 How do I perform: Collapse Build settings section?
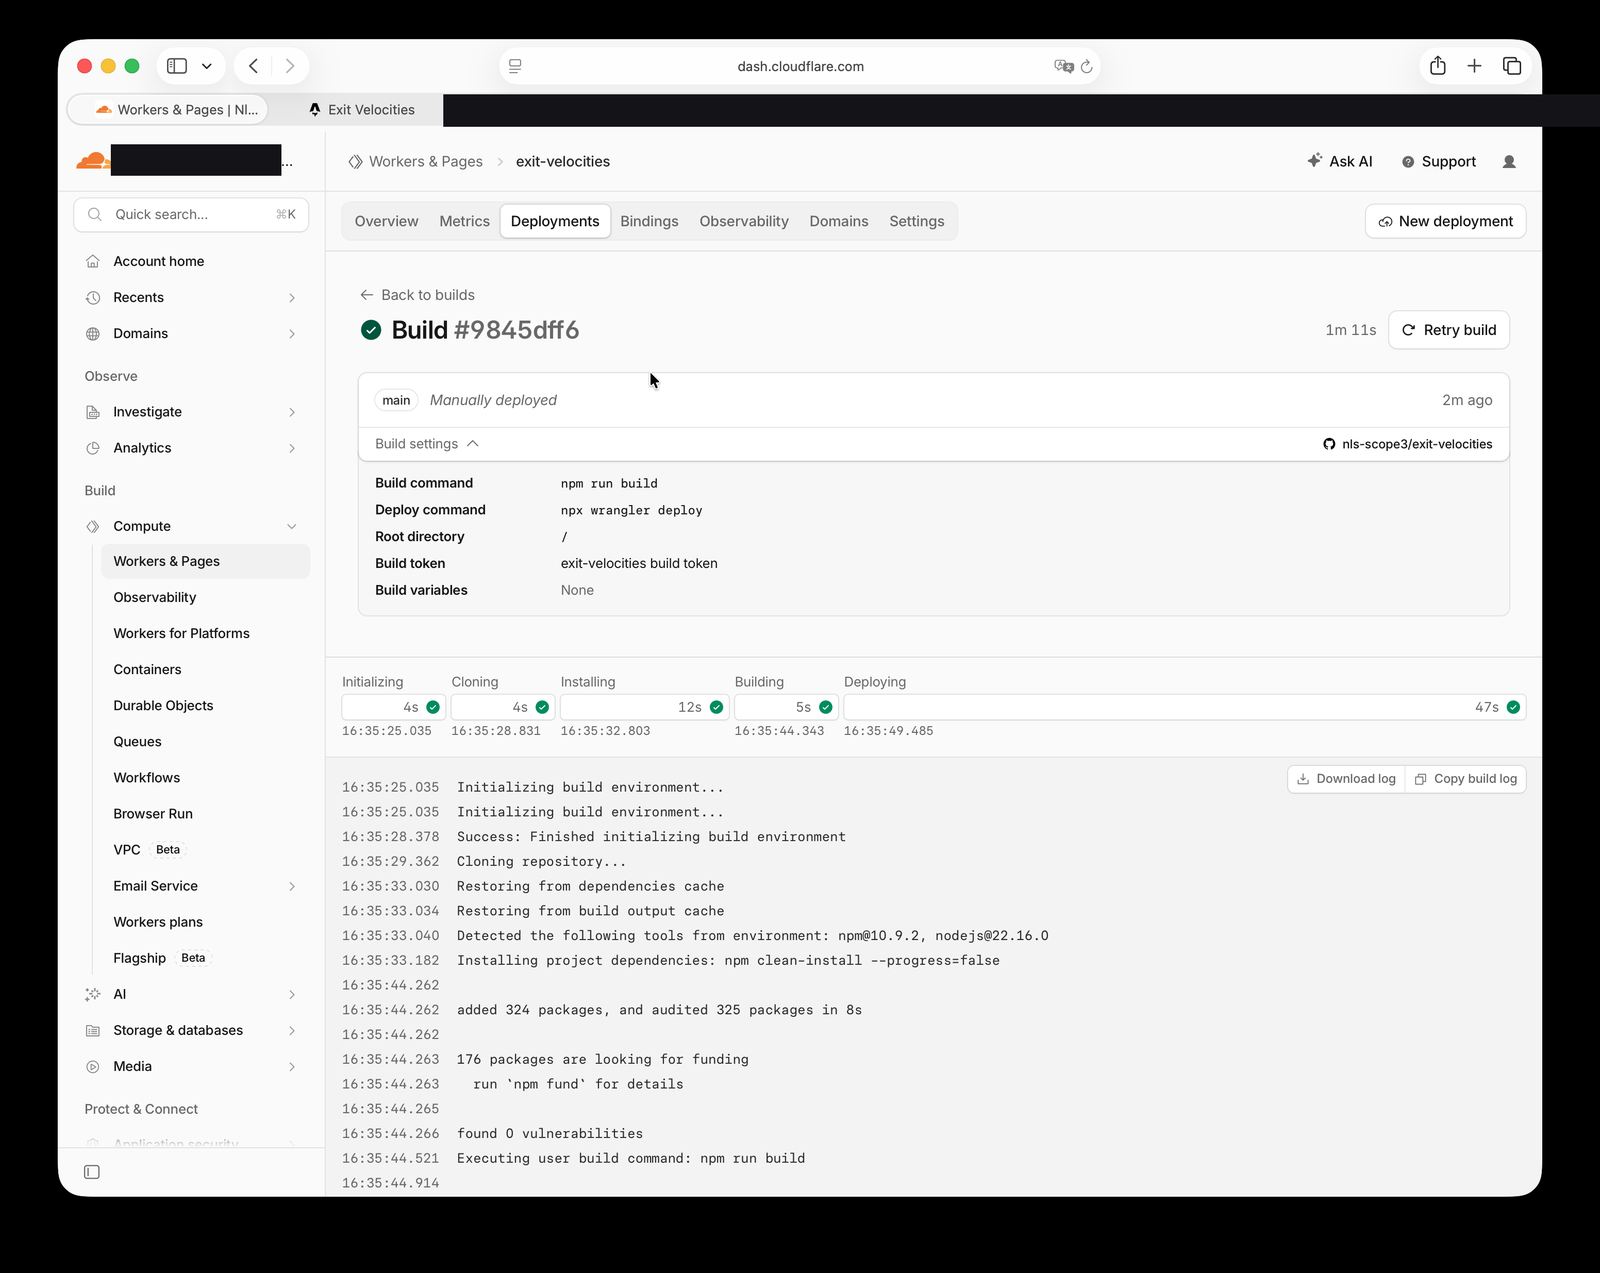coord(427,444)
